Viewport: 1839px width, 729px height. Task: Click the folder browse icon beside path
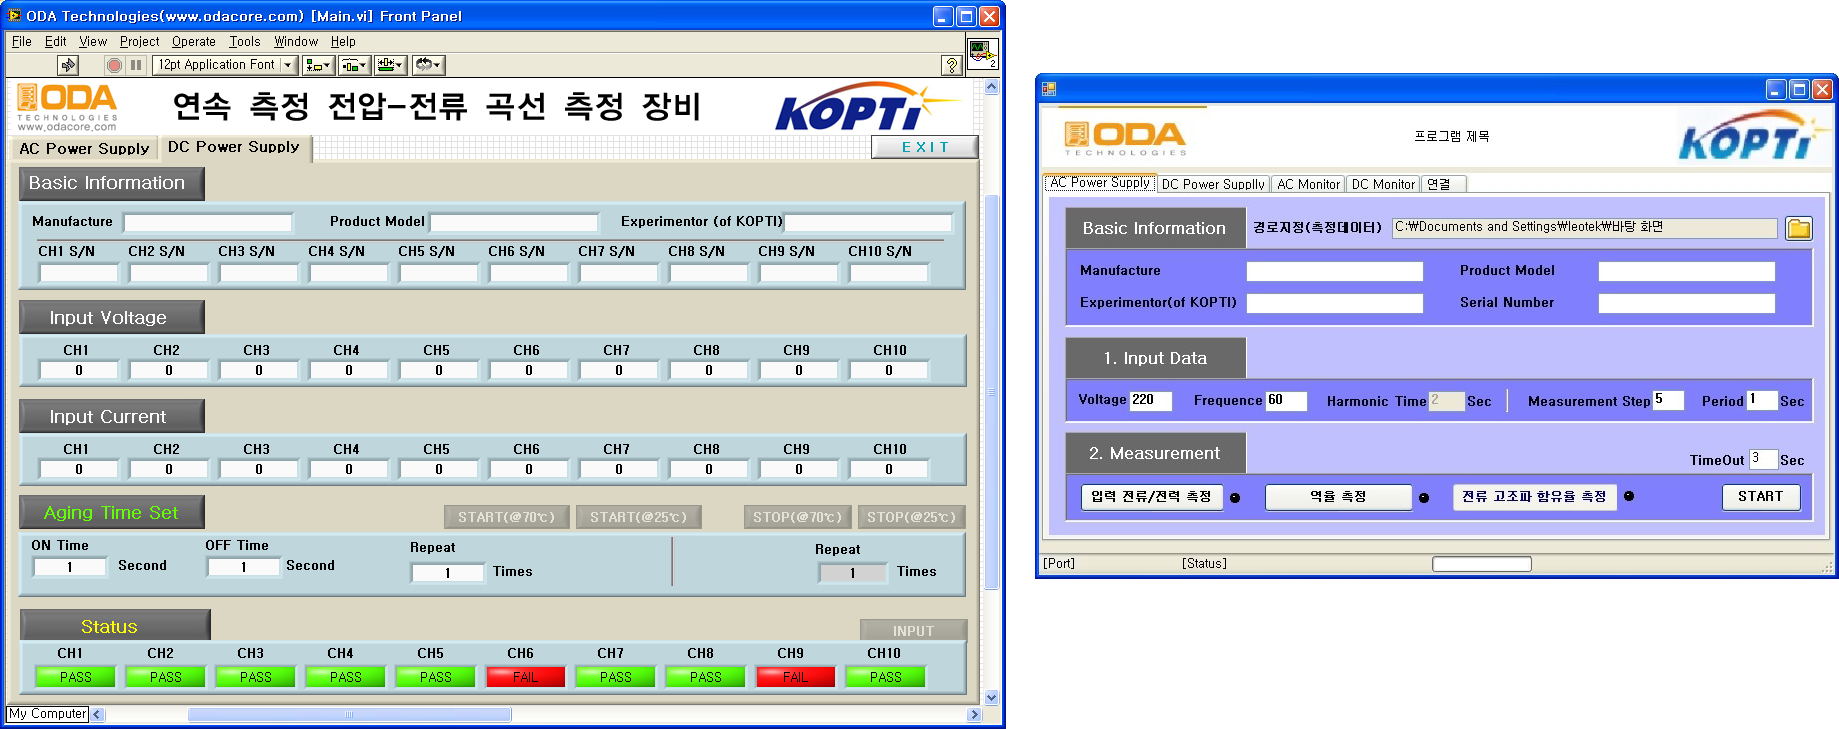point(1798,228)
